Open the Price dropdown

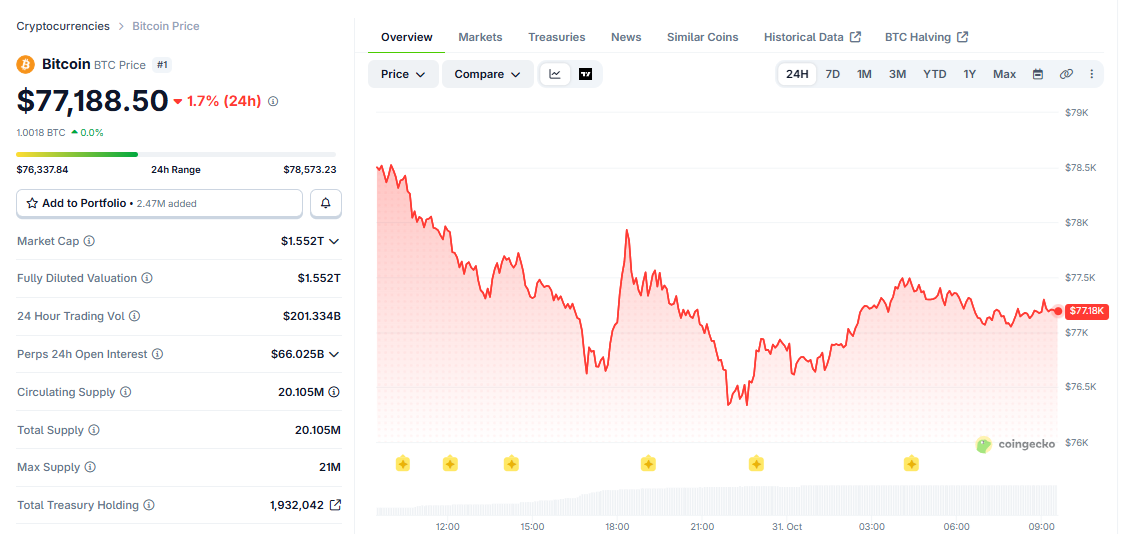[404, 74]
